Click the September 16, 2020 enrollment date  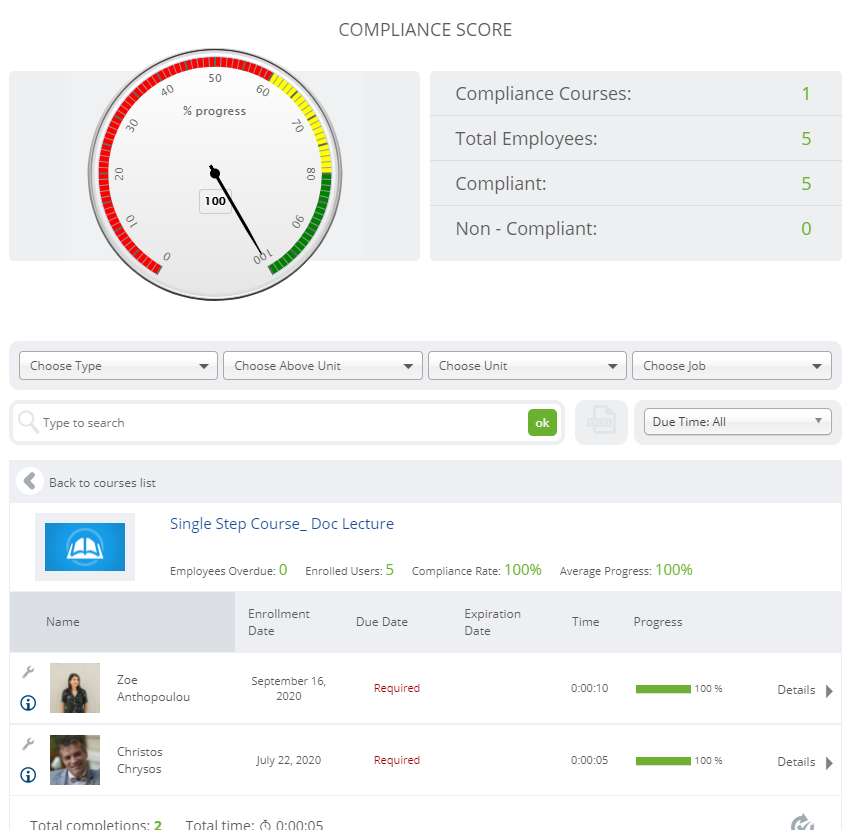(x=289, y=688)
